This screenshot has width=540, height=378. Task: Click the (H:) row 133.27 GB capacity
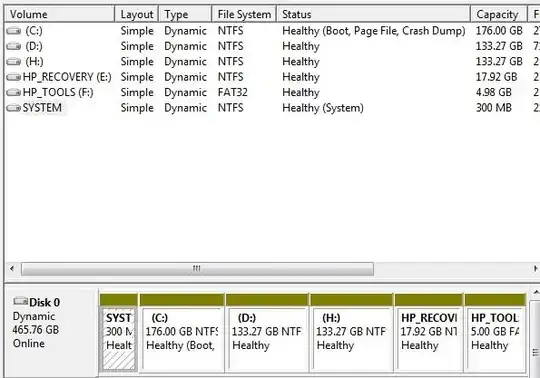pyautogui.click(x=499, y=62)
